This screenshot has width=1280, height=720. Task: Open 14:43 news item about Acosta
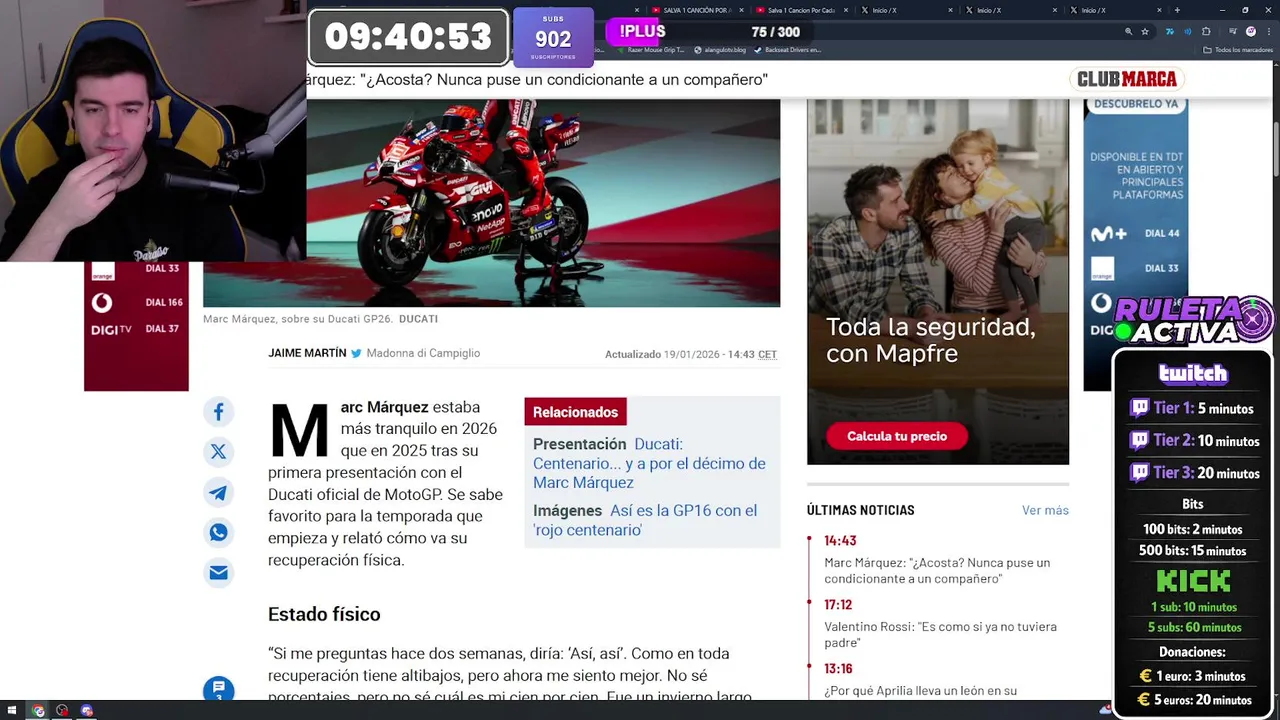(x=937, y=570)
